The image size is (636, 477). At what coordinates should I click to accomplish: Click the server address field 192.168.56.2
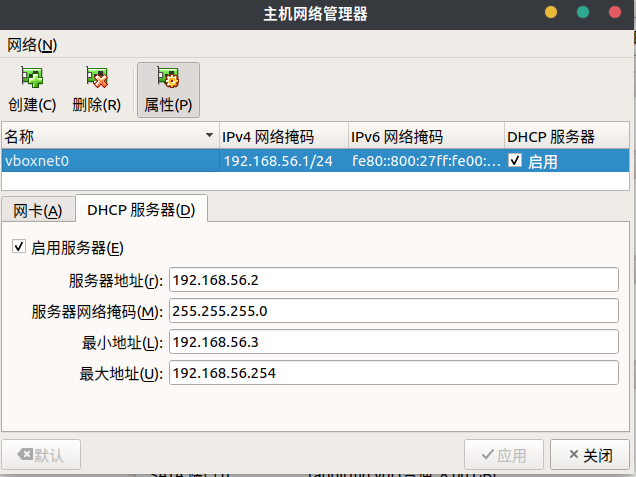[394, 279]
